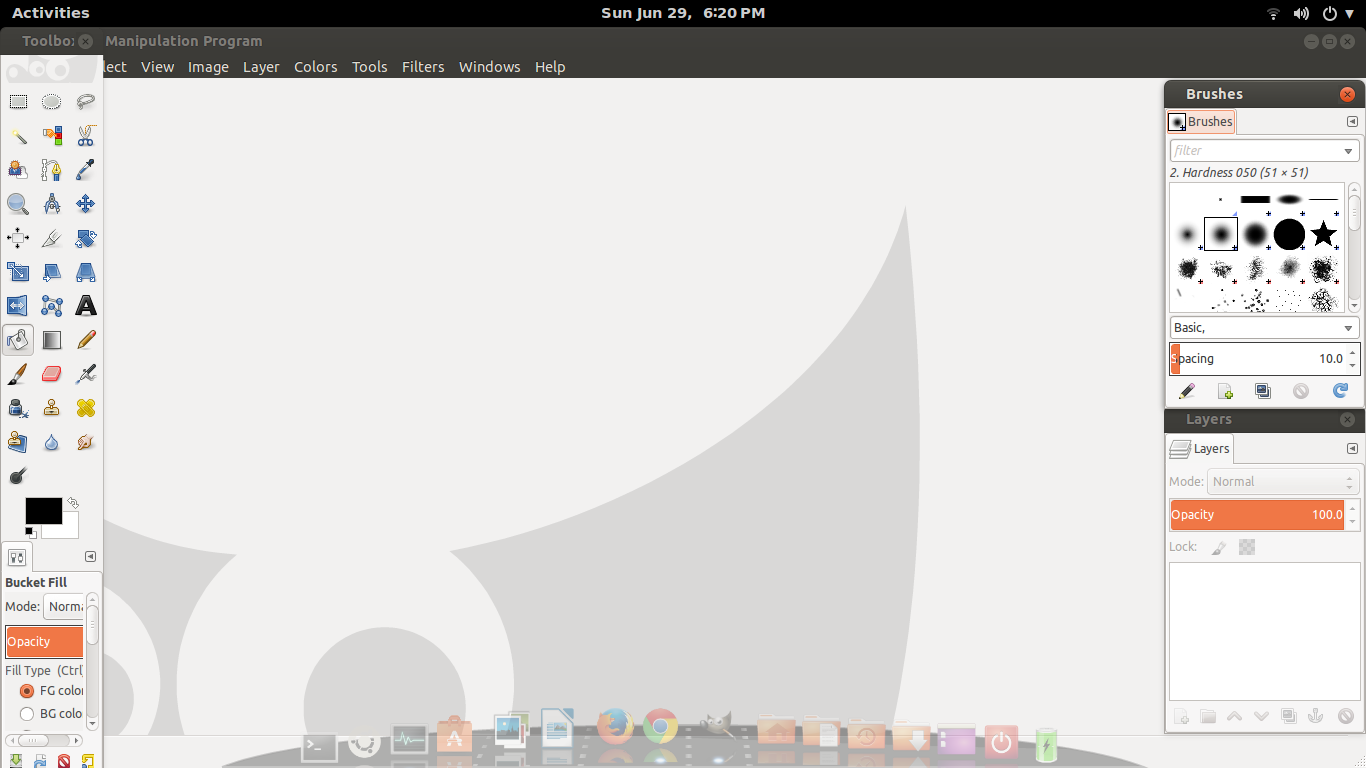
Task: Activate the Foreground Select tool
Action: (18, 170)
